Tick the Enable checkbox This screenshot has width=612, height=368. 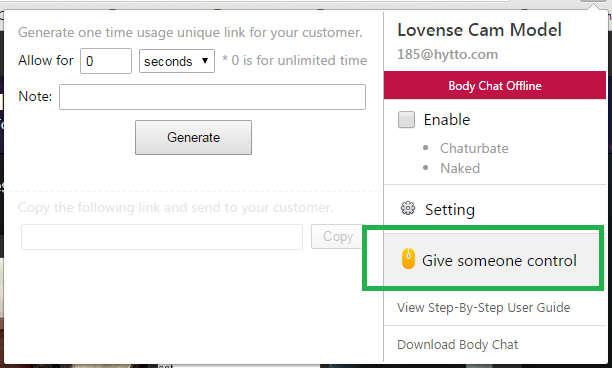[406, 119]
